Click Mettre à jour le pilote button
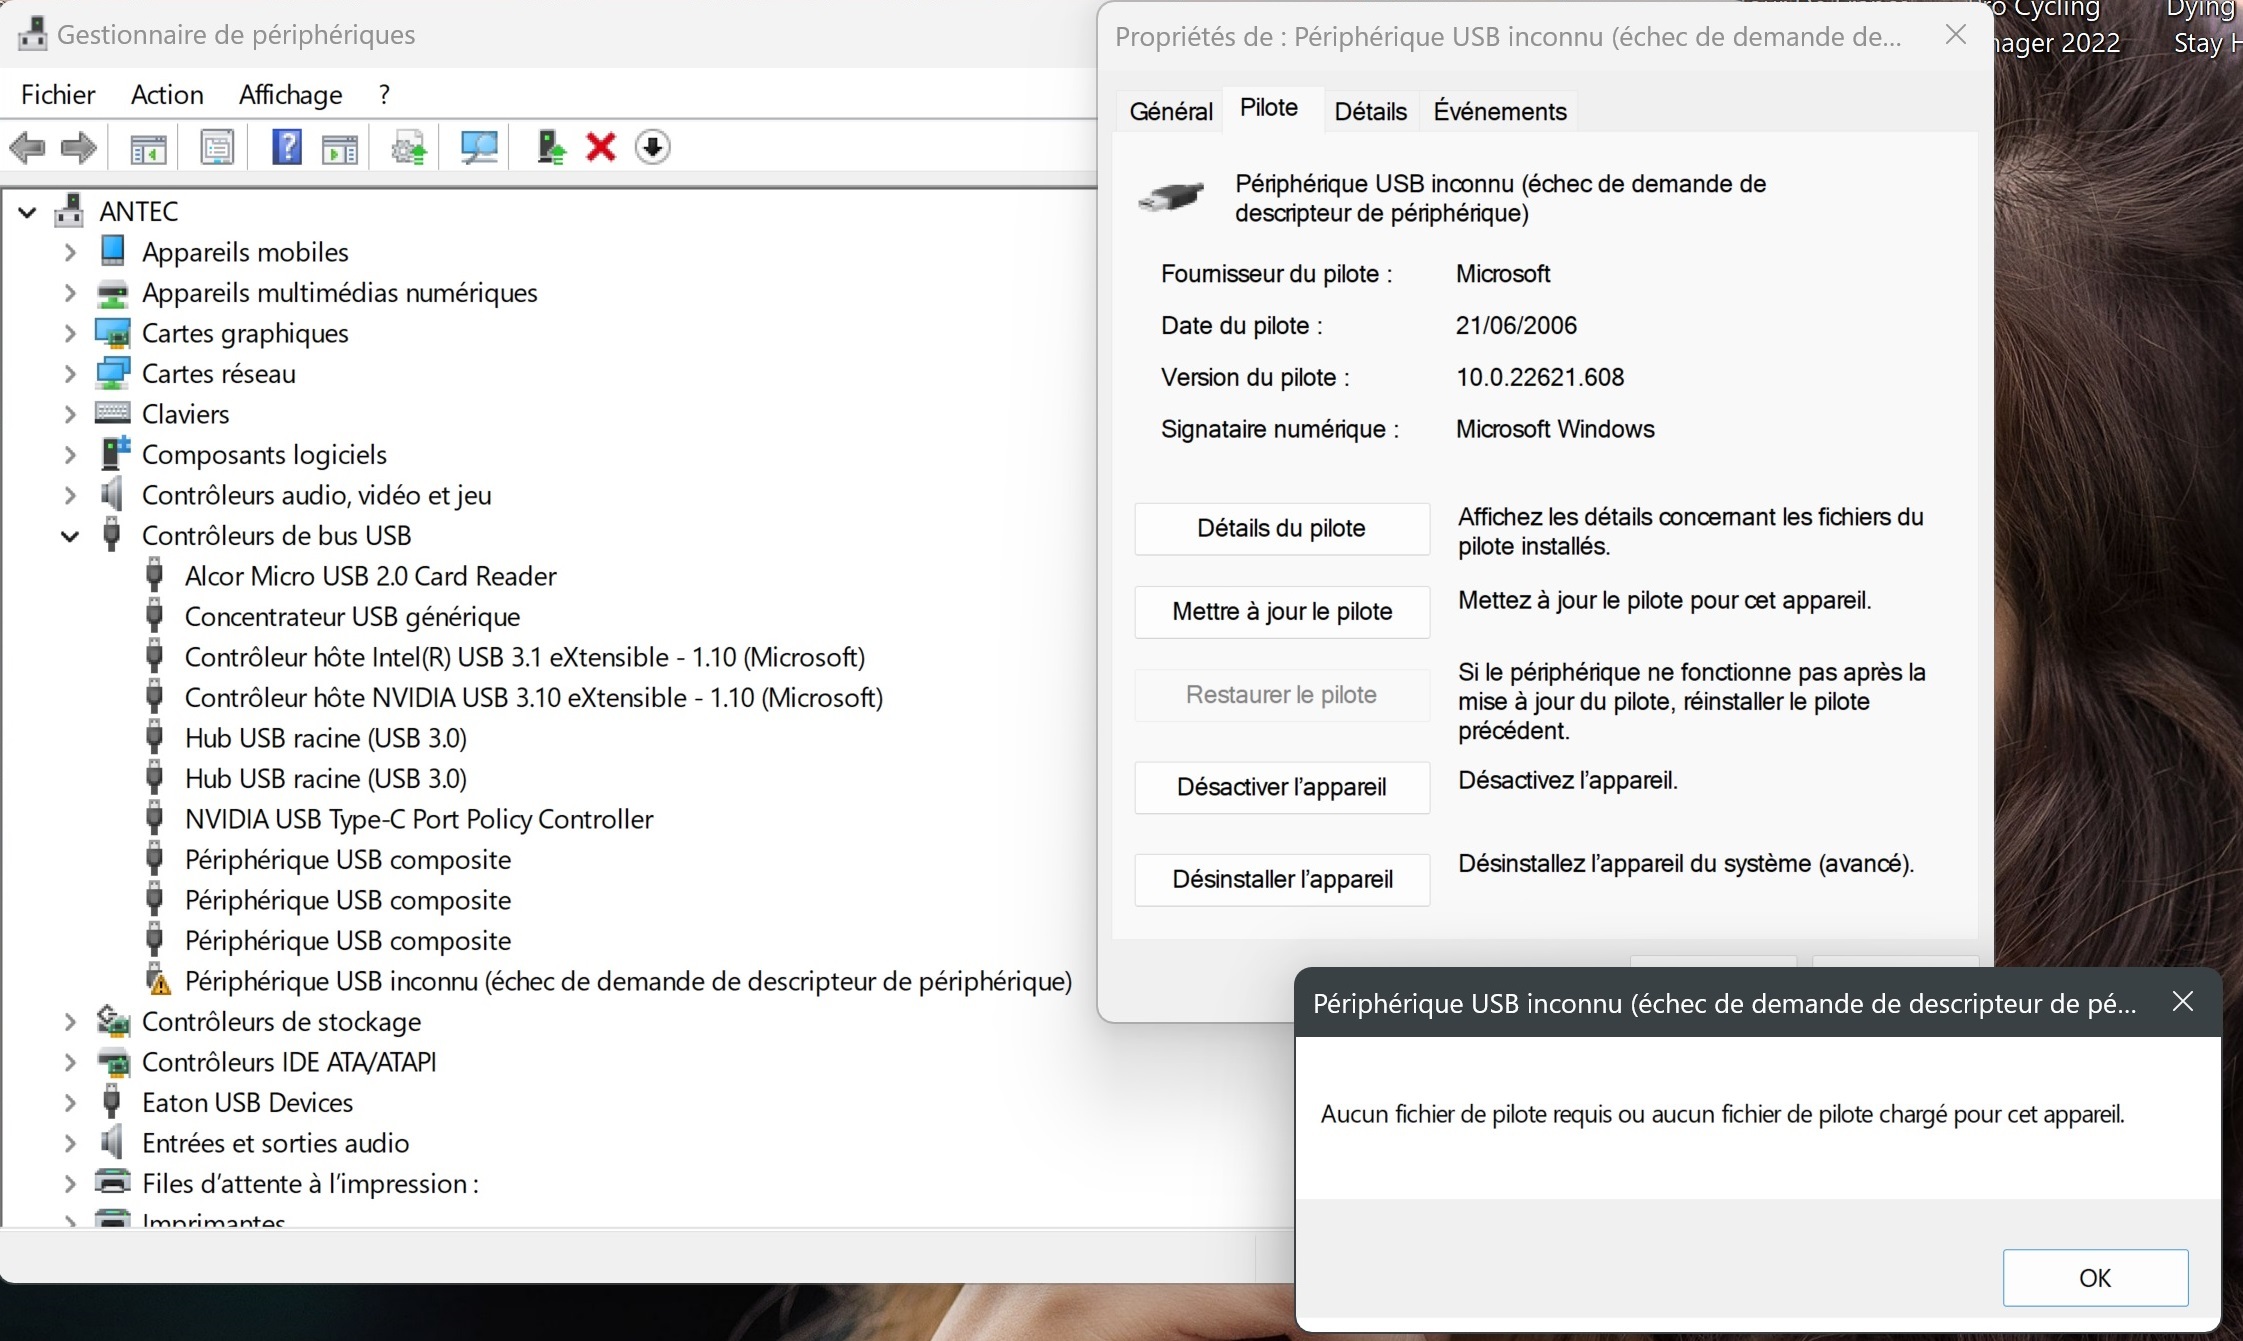The width and height of the screenshot is (2243, 1341). tap(1282, 612)
